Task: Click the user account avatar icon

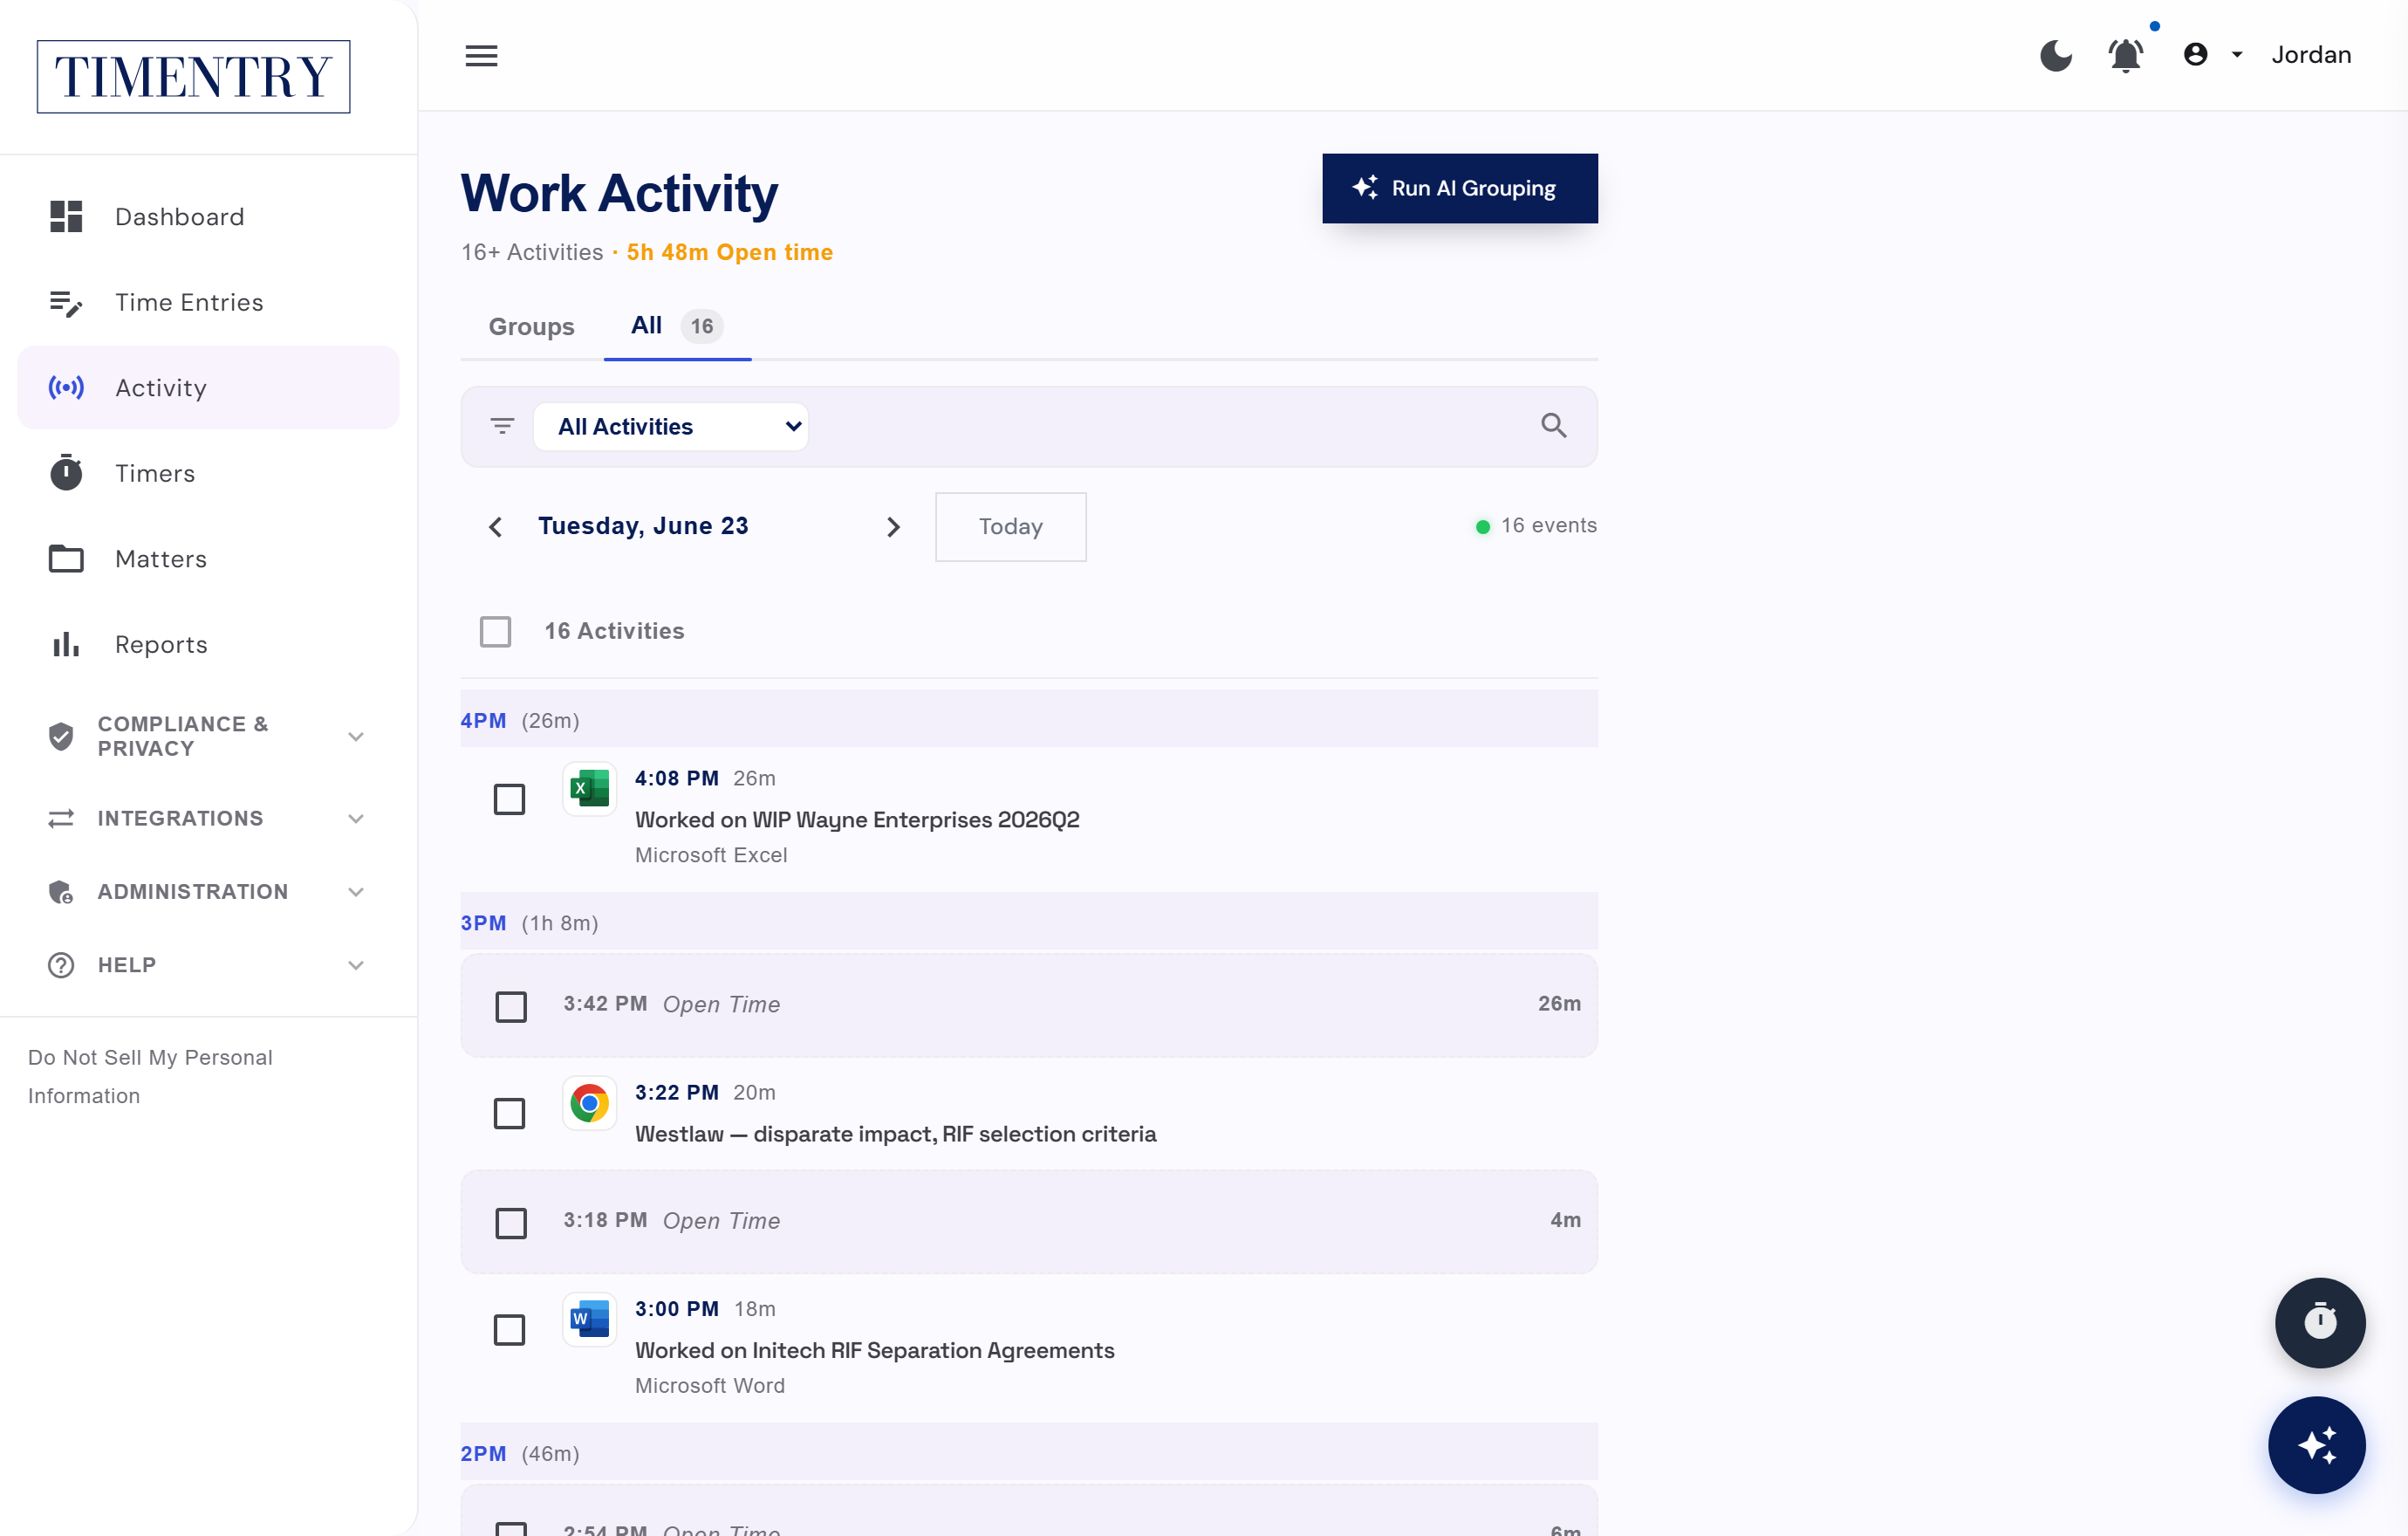Action: tap(2195, 55)
